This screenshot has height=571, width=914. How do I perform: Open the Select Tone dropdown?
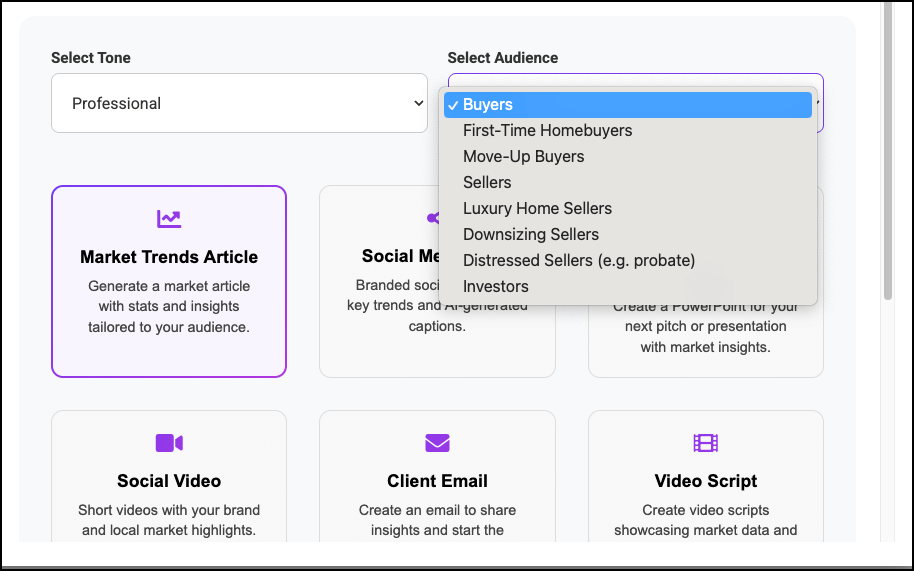[x=239, y=103]
